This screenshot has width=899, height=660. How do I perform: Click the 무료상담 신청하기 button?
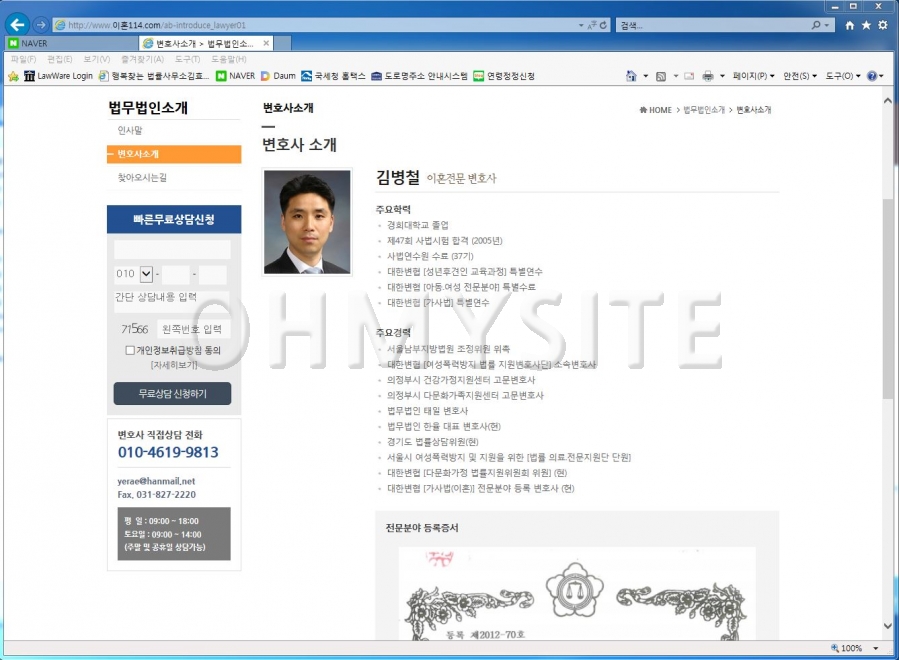point(172,394)
